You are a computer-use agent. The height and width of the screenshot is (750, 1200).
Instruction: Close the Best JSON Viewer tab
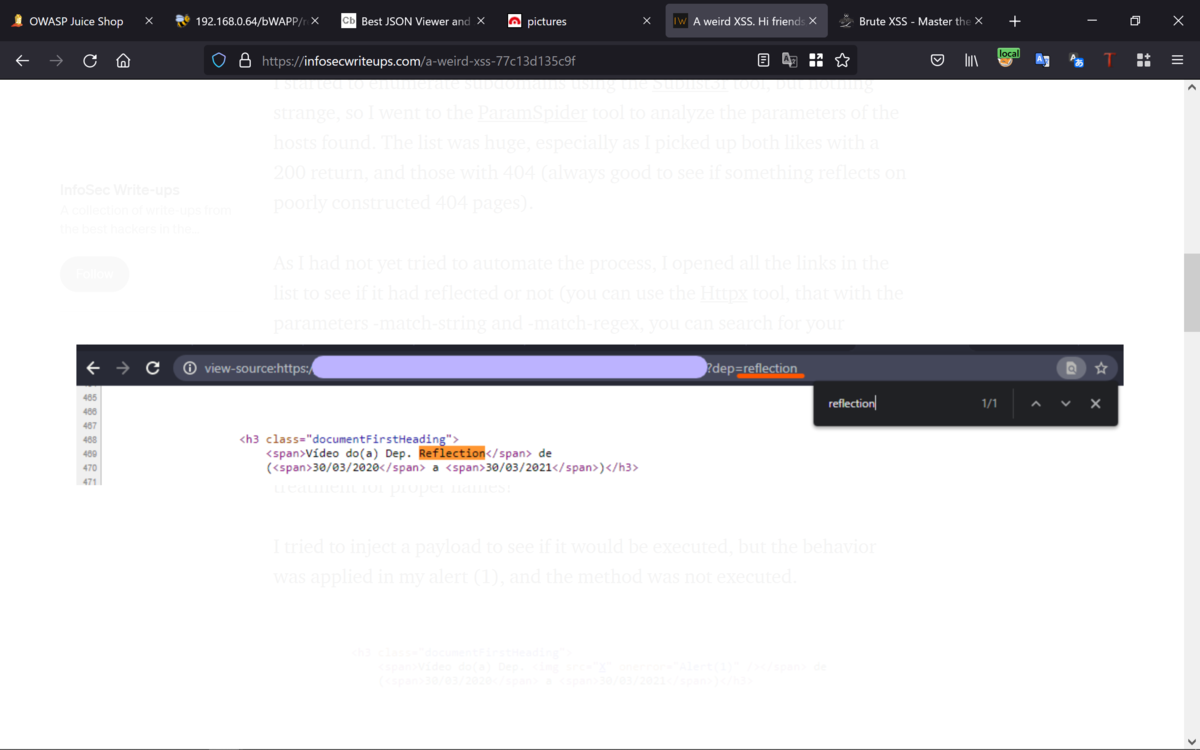pyautogui.click(x=481, y=21)
